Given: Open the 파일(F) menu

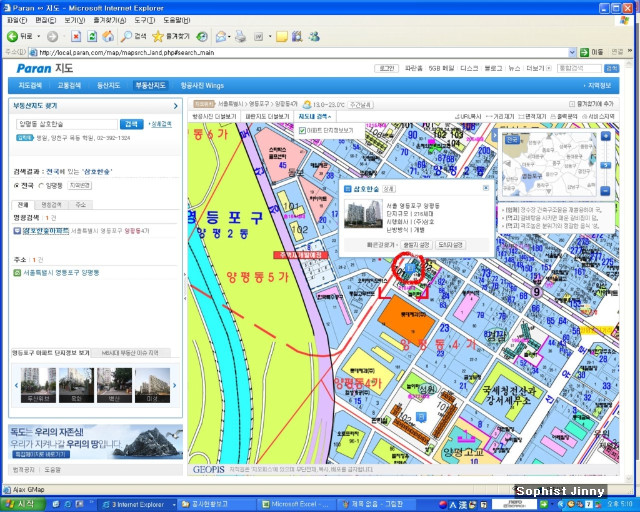Looking at the screenshot, I should tap(17, 20).
